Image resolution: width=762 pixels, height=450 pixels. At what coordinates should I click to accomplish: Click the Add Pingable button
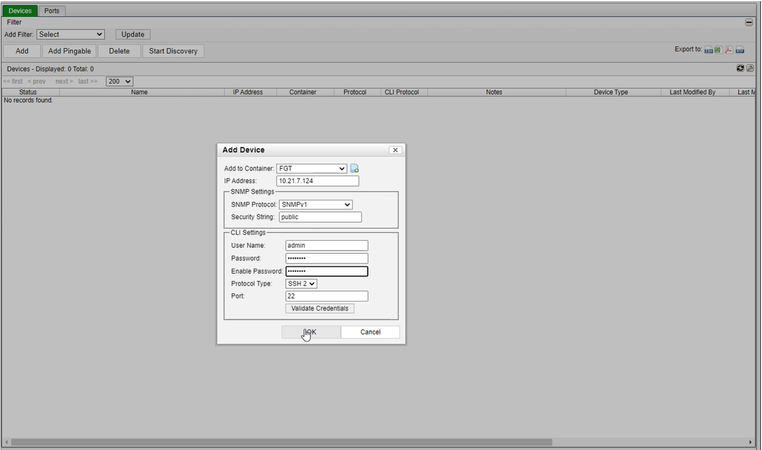click(69, 50)
